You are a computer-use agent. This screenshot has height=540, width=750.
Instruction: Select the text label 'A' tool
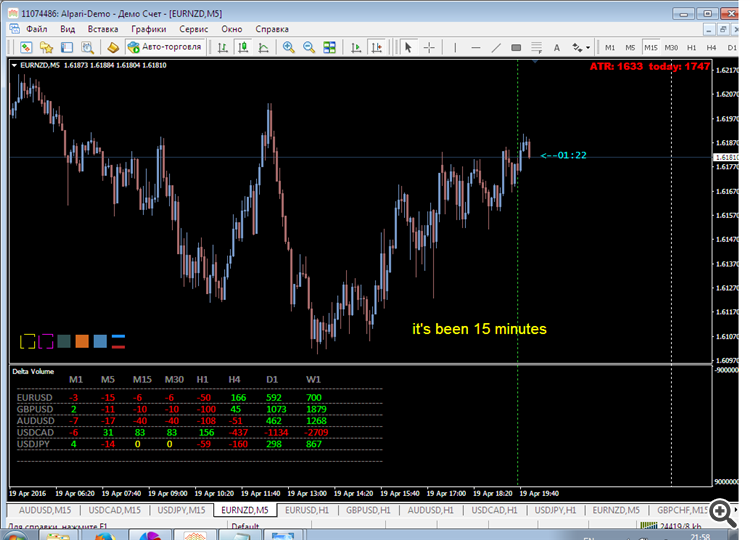coord(557,48)
